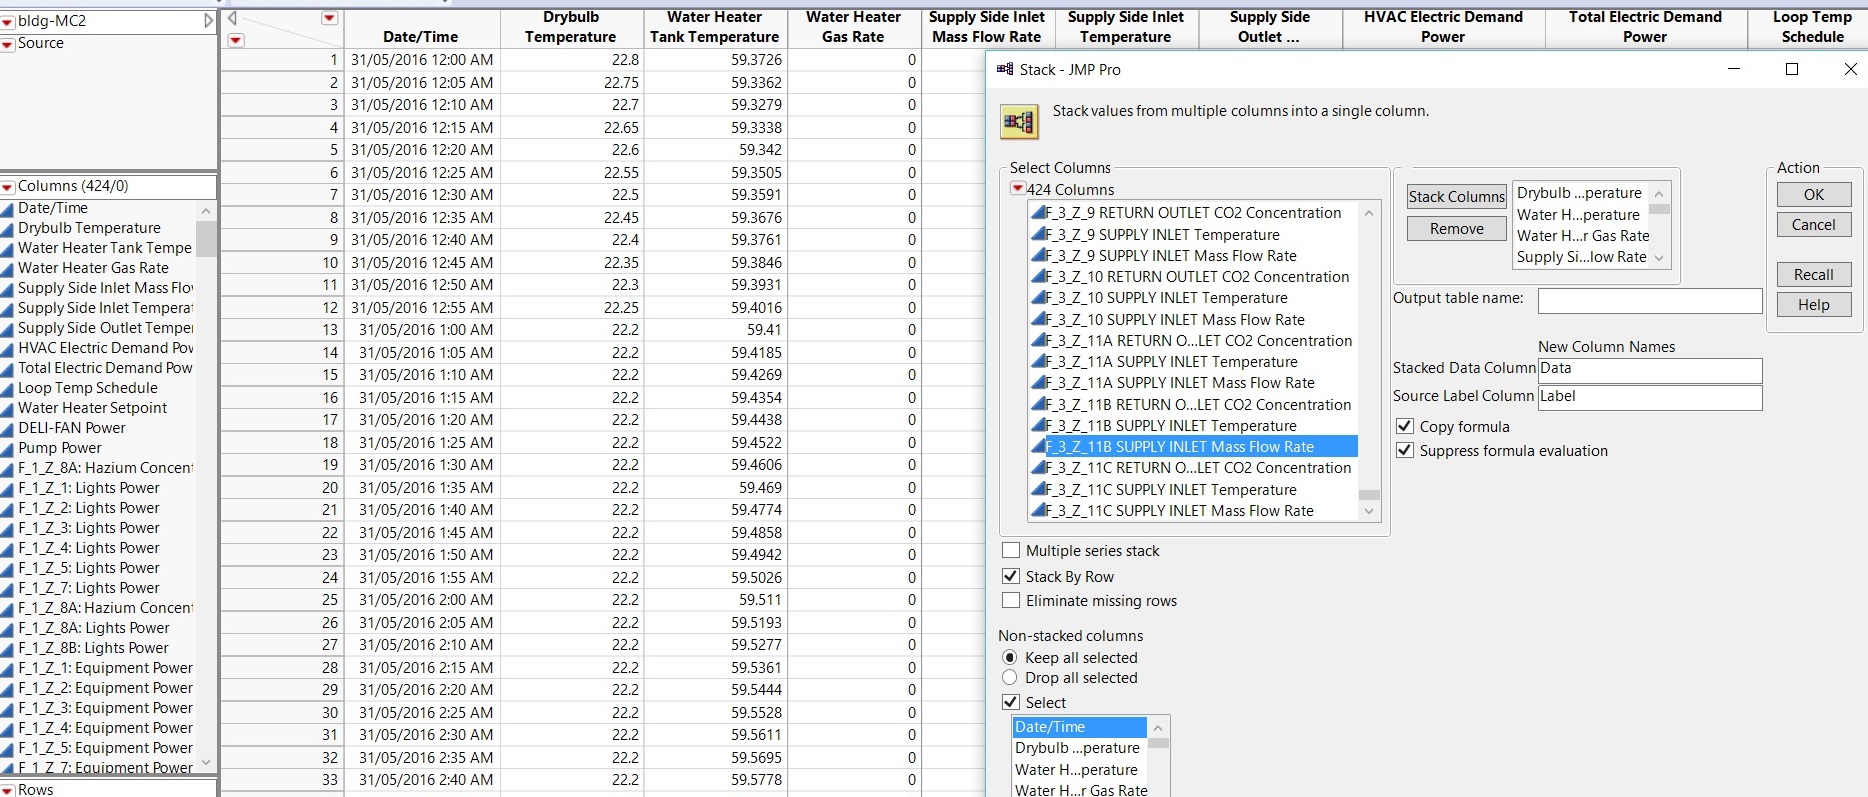Click icon of F_3_Z_9 SUPPLY INLET Temperature
The height and width of the screenshot is (797, 1868).
pyautogui.click(x=1038, y=235)
